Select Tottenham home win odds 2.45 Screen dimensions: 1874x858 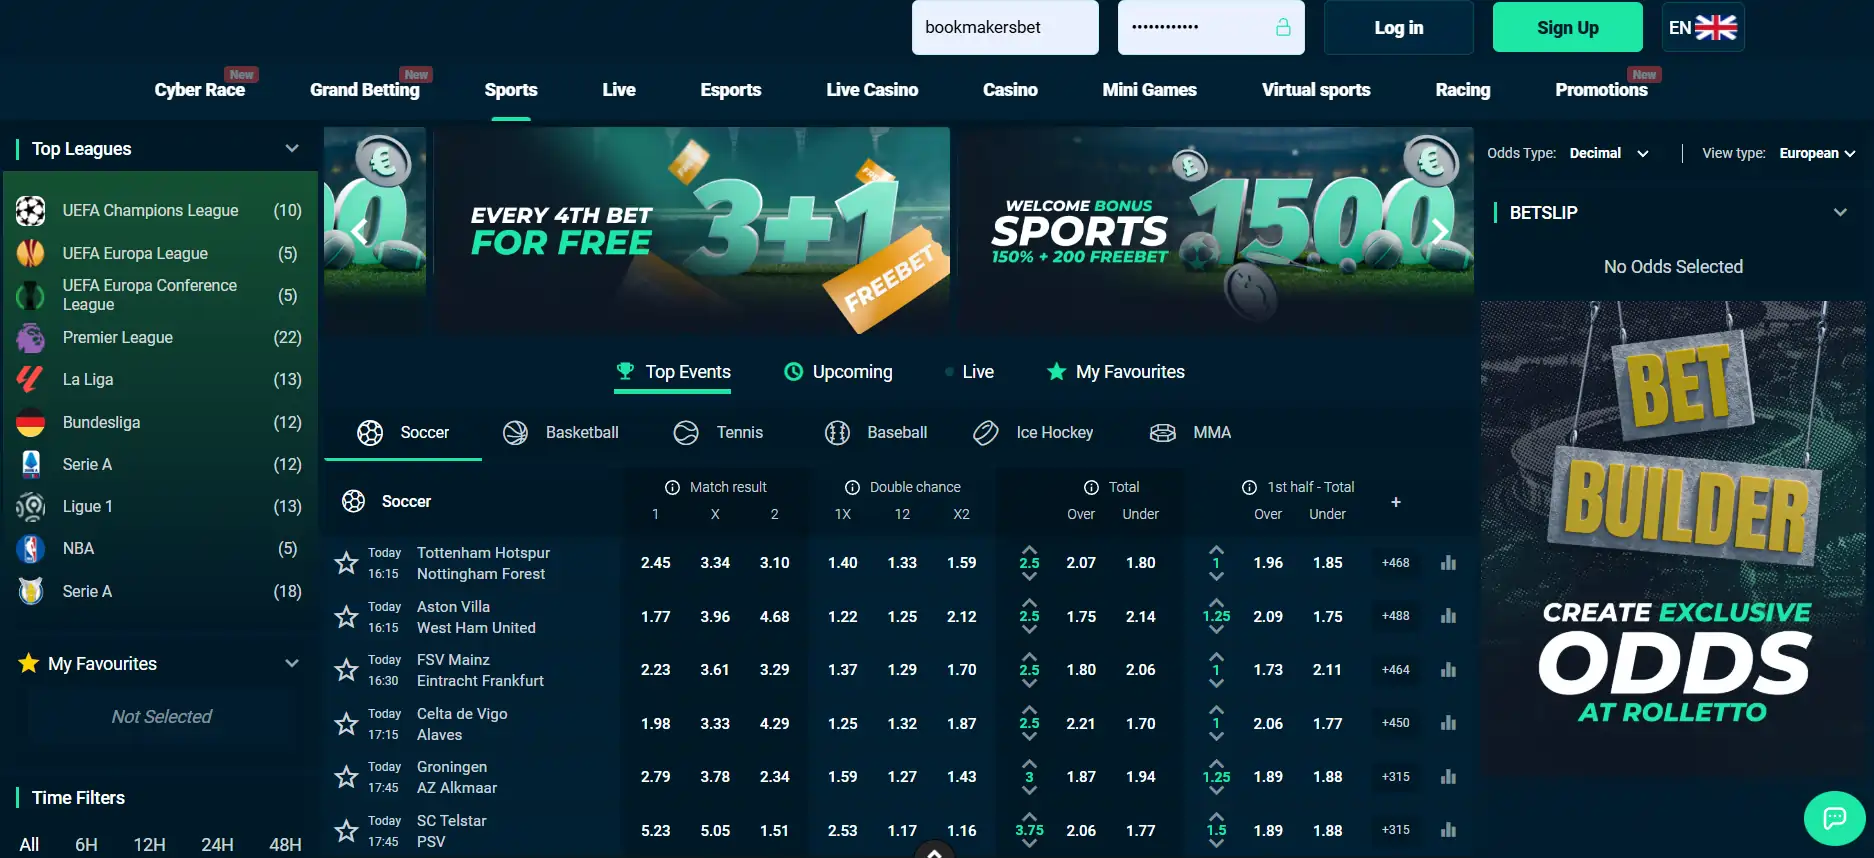pyautogui.click(x=656, y=563)
